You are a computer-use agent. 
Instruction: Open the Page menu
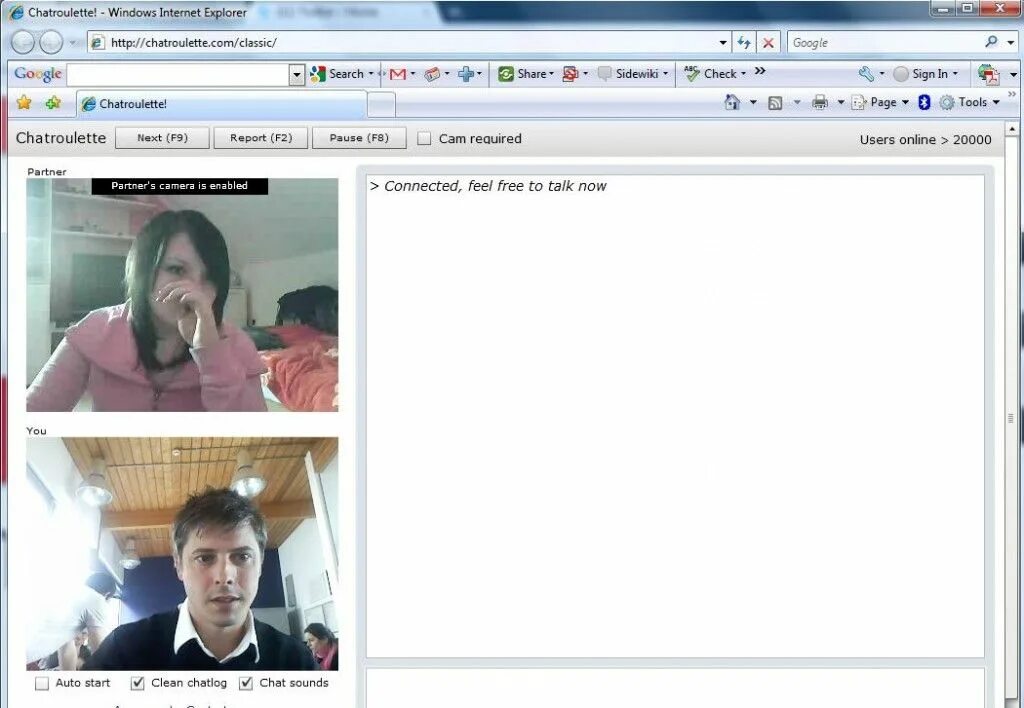880,103
